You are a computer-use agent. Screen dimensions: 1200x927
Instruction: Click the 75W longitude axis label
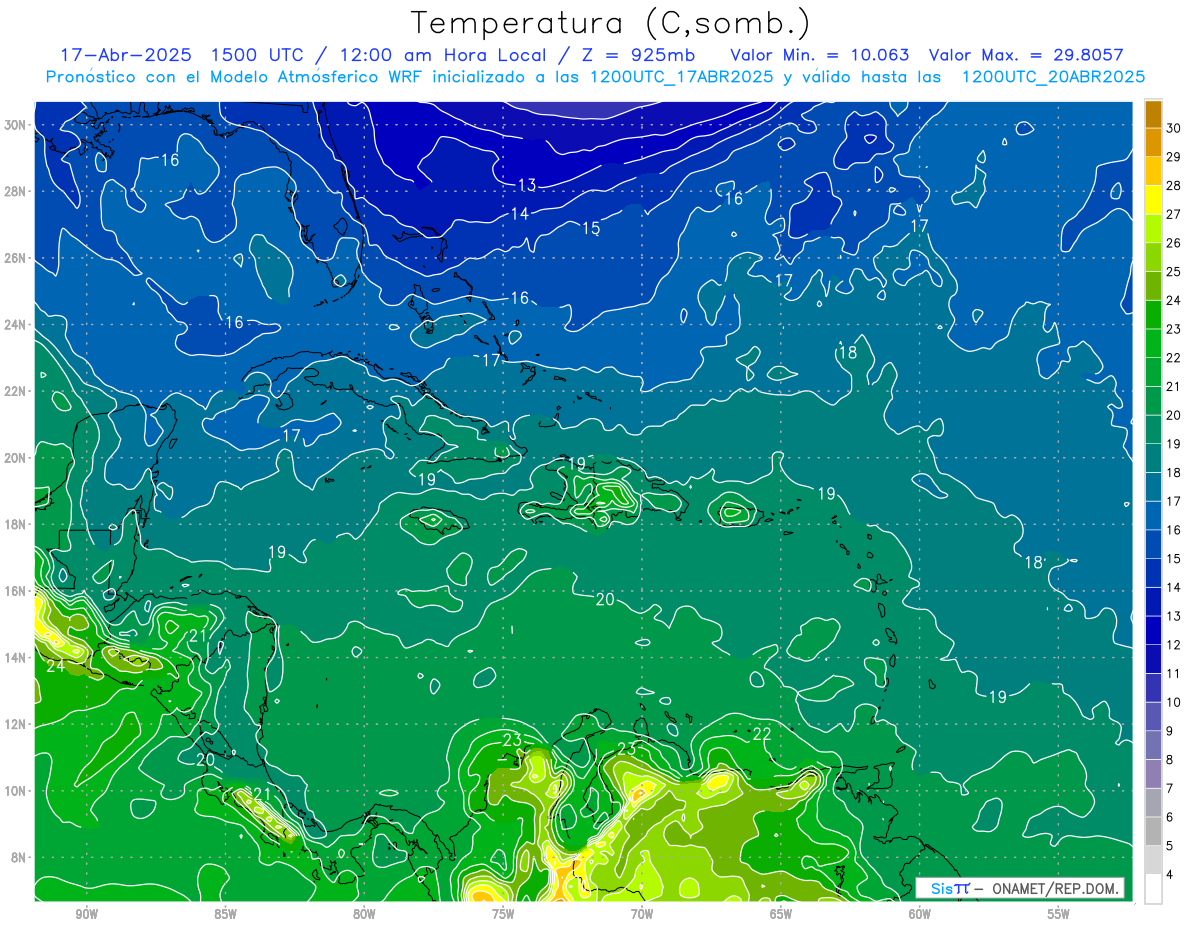503,914
